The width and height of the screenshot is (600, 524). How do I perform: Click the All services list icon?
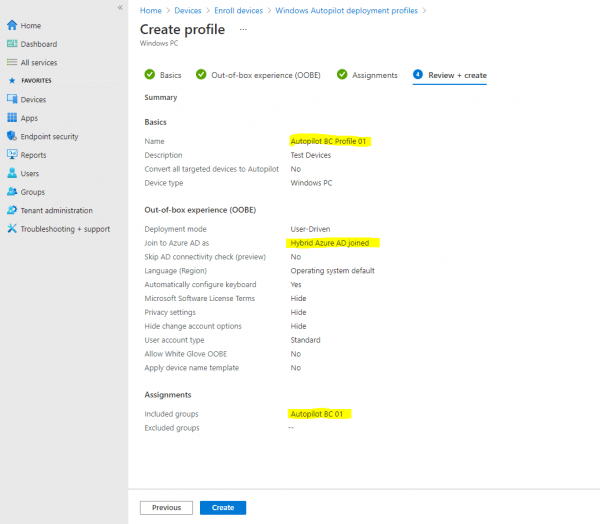coord(12,62)
